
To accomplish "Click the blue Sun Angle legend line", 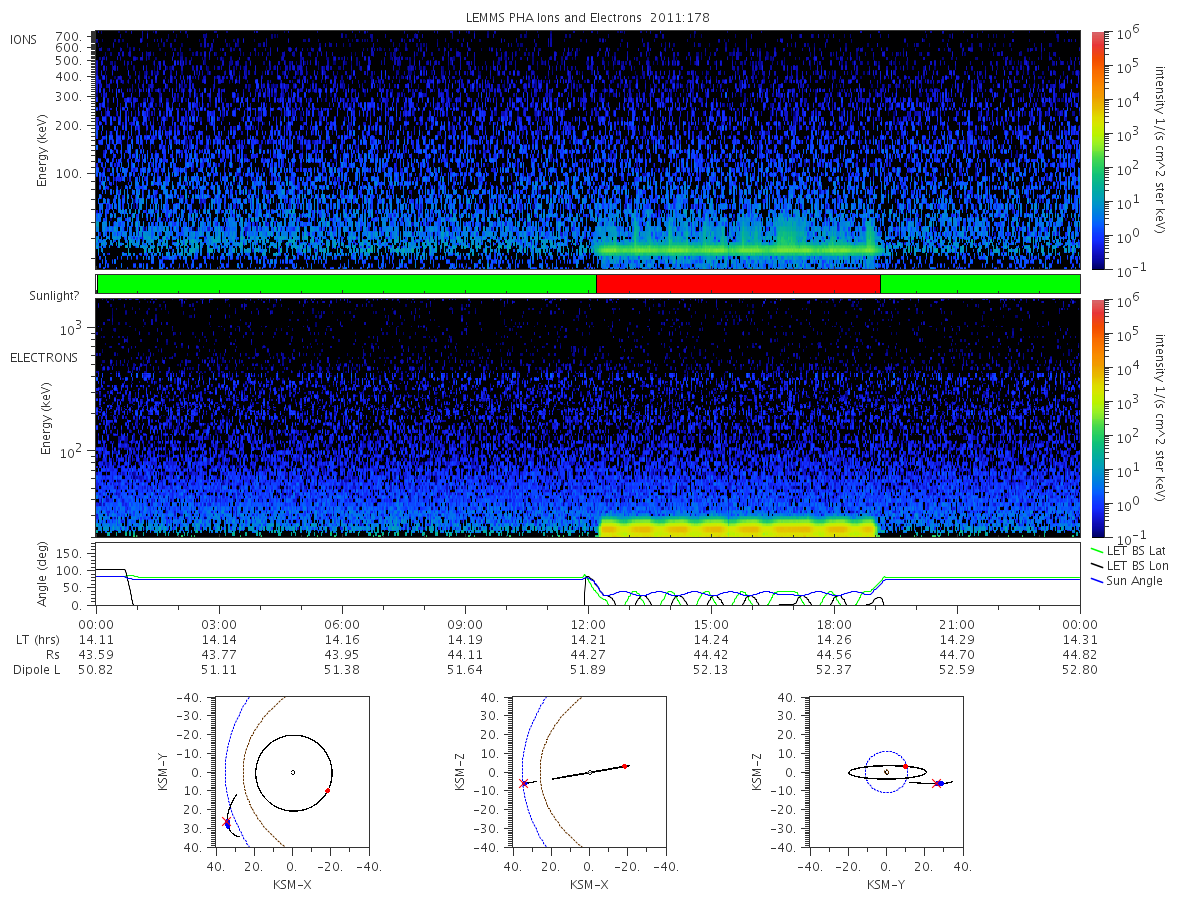I will tap(1097, 581).
